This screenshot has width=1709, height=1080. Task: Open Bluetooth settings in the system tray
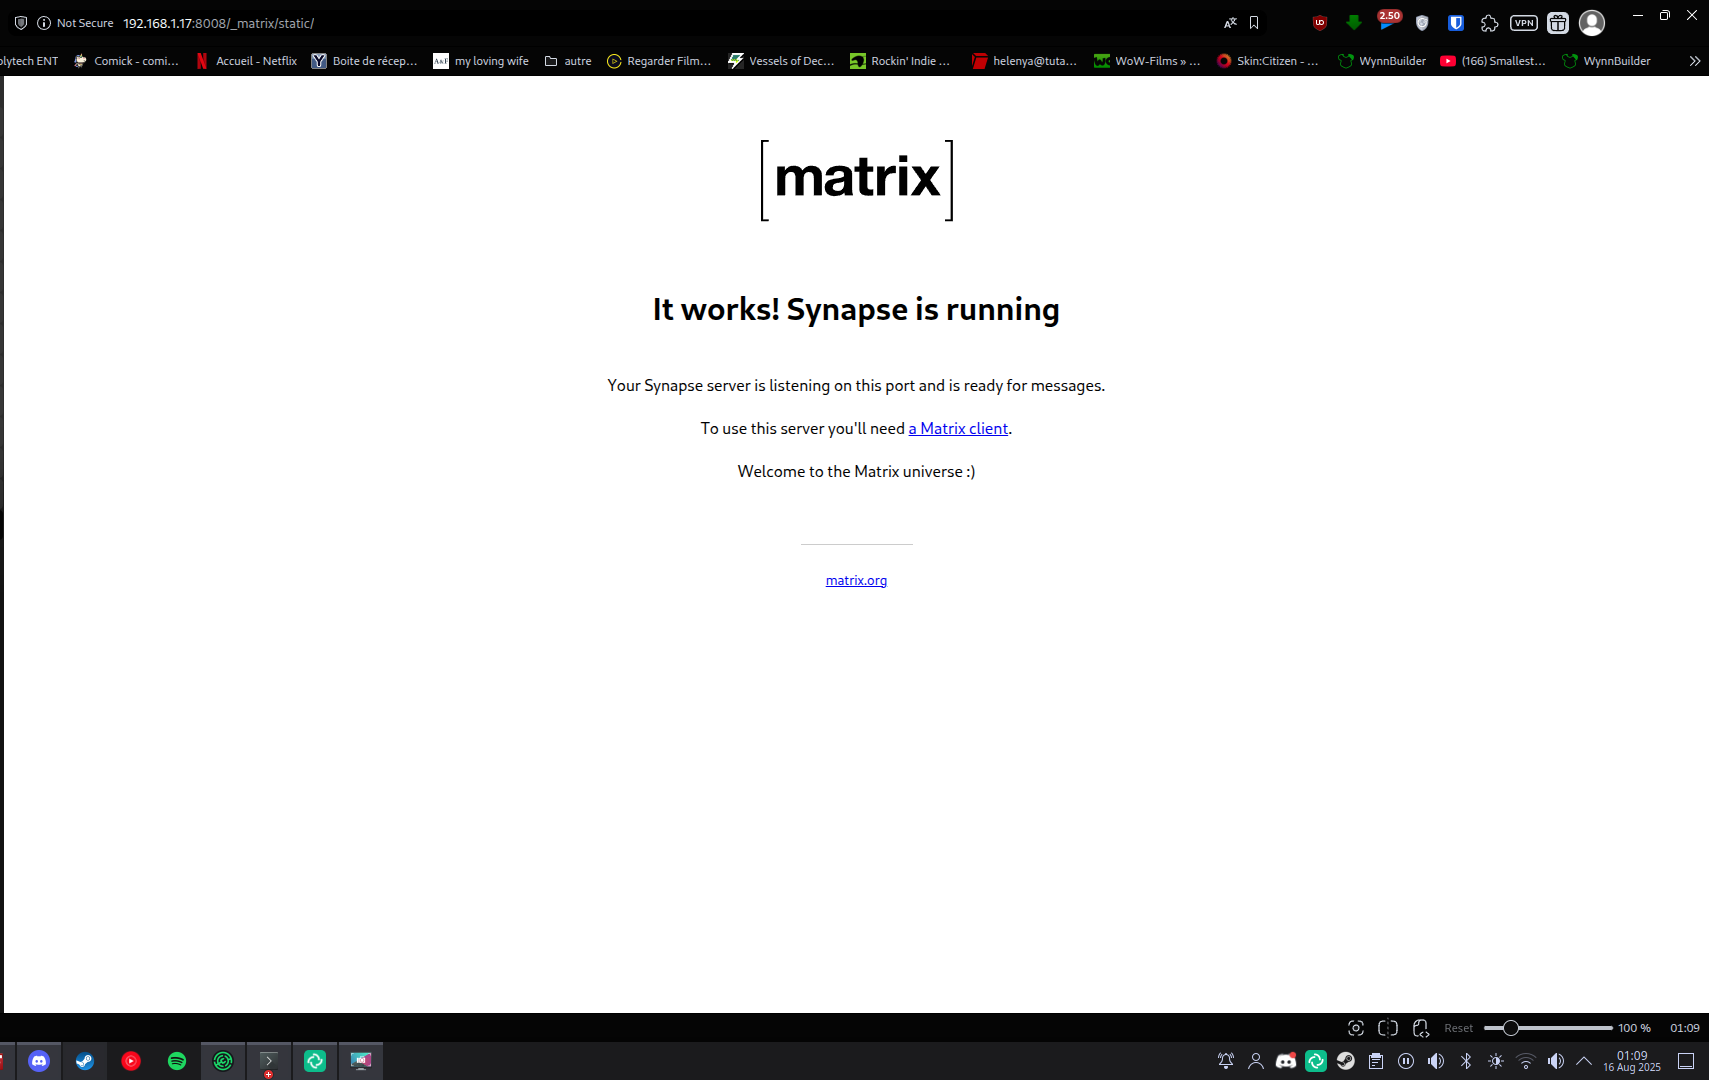pyautogui.click(x=1466, y=1061)
